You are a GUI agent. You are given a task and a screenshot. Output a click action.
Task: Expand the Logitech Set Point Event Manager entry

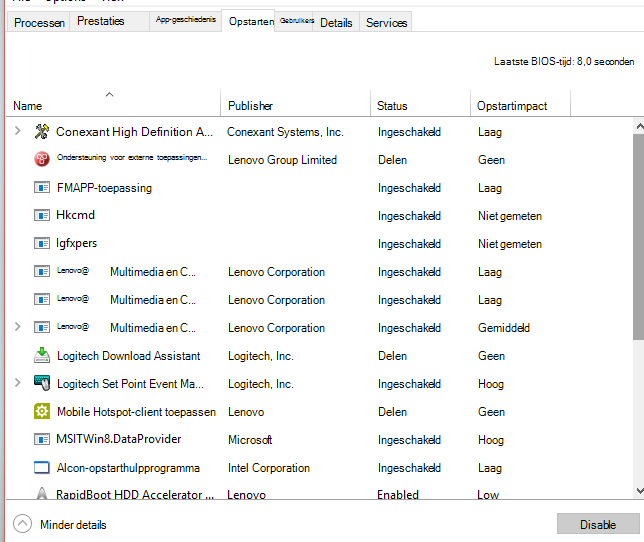point(17,383)
